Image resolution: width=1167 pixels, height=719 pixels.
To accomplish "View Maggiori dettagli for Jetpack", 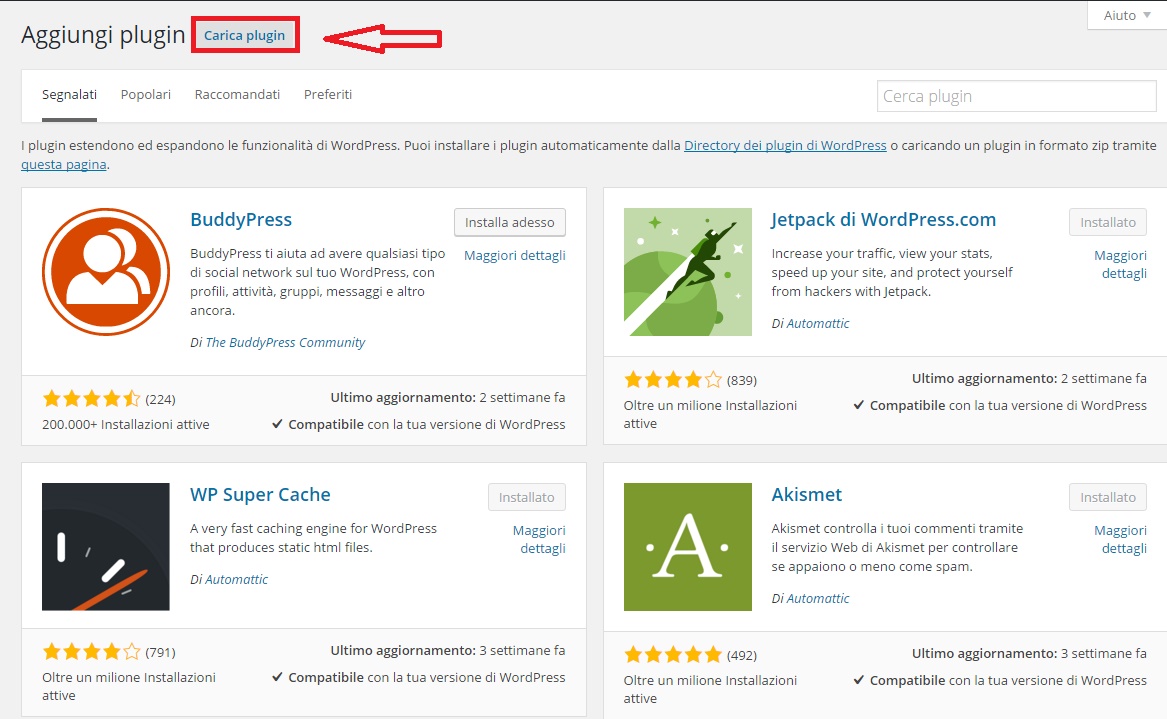I will coord(1121,264).
